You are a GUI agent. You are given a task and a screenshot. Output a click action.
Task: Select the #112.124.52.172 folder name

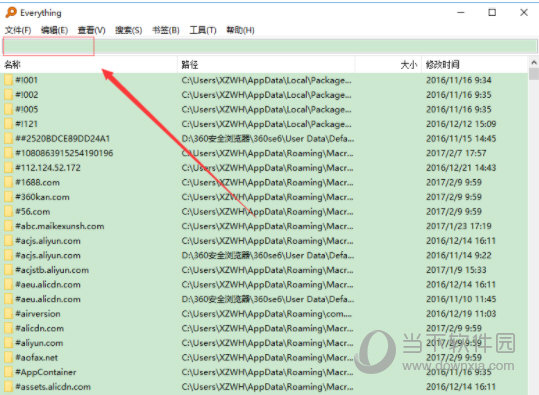pos(48,168)
